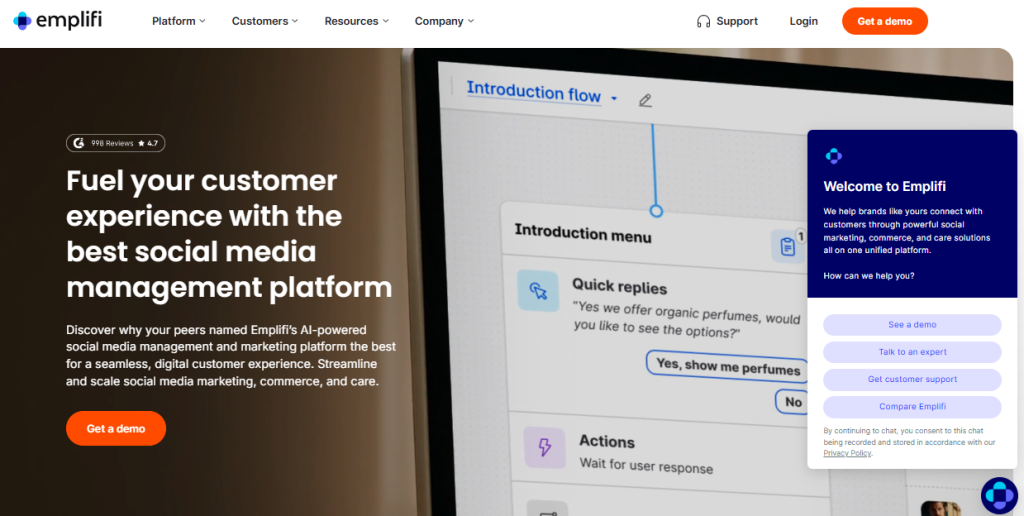This screenshot has height=516, width=1024.
Task: Open the Privacy Policy link in chat
Action: click(x=846, y=453)
